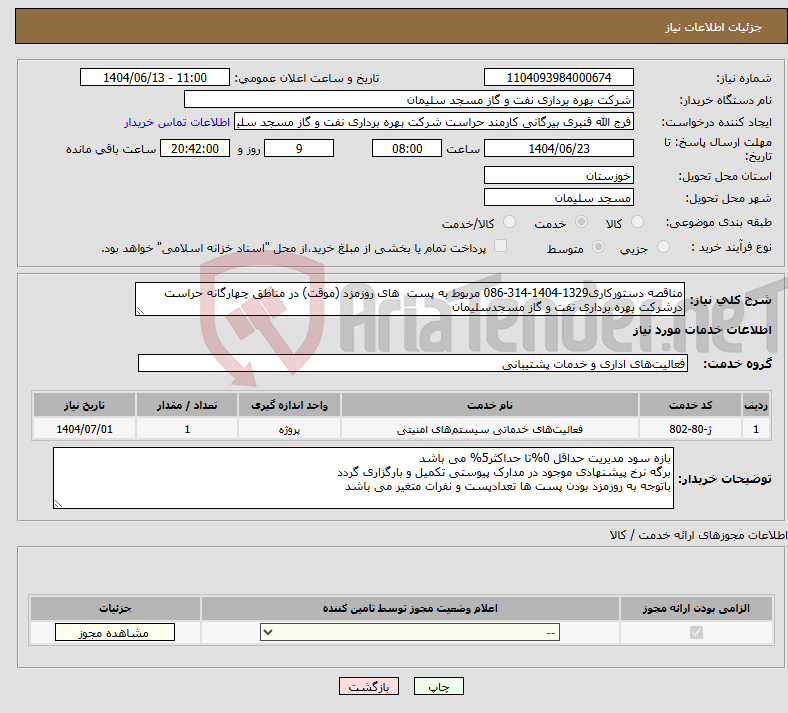Click the بازگشت (back) button

(369, 686)
